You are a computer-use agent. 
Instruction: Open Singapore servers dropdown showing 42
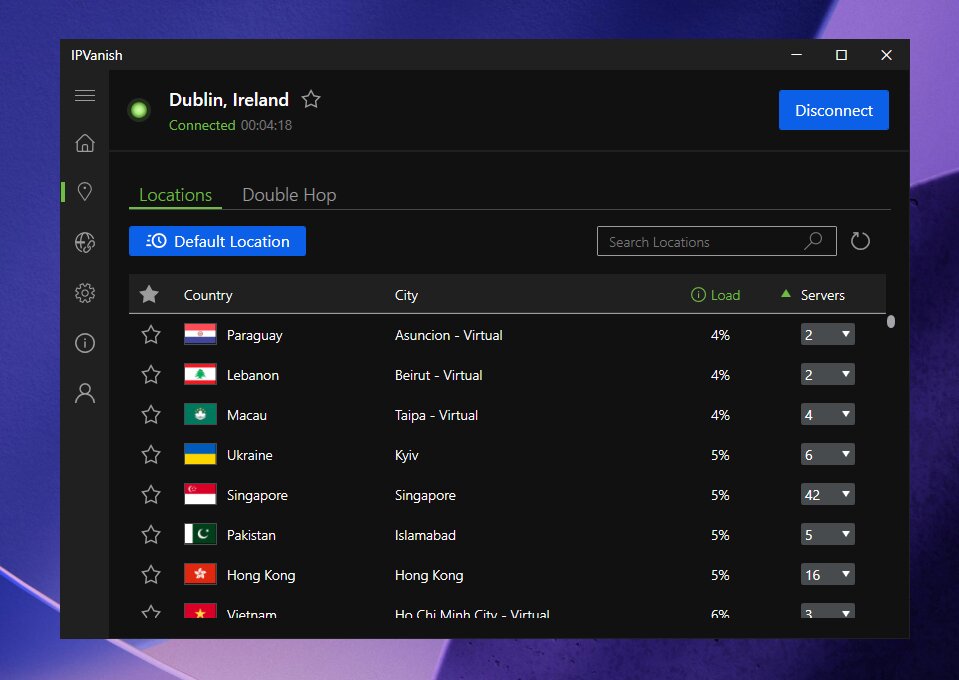pos(828,494)
